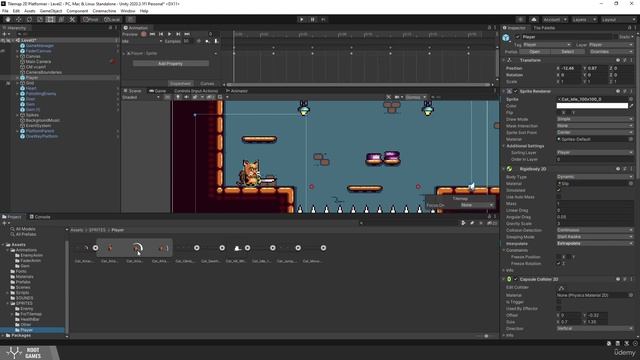This screenshot has height=360, width=640.
Task: Click the Add keyframe icon in Animation window
Action: (x=208, y=41)
